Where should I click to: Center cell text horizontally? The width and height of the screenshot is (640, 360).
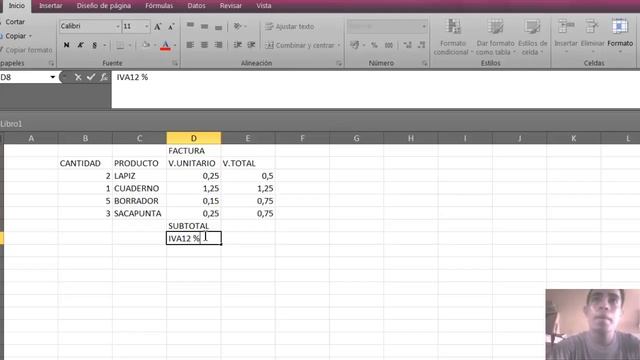pyautogui.click(x=204, y=45)
